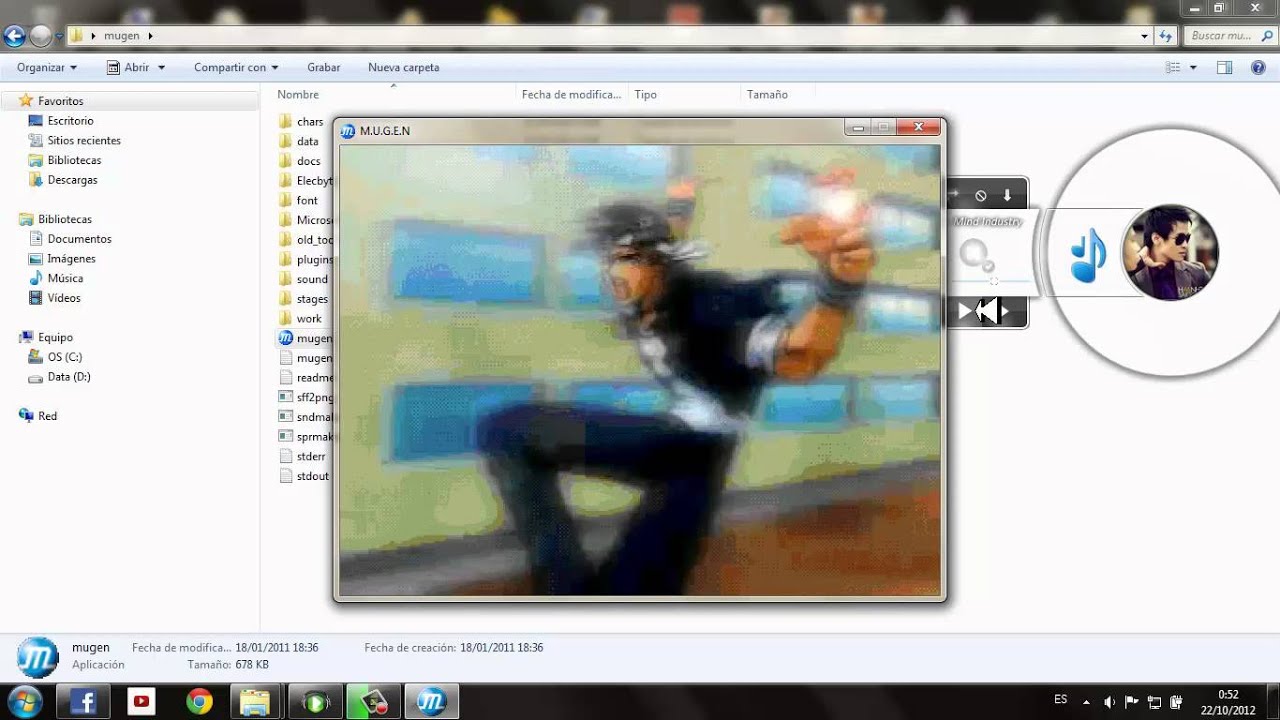The height and width of the screenshot is (720, 1280).
Task: Click the artist photo thumbnail on widget
Action: point(1169,253)
